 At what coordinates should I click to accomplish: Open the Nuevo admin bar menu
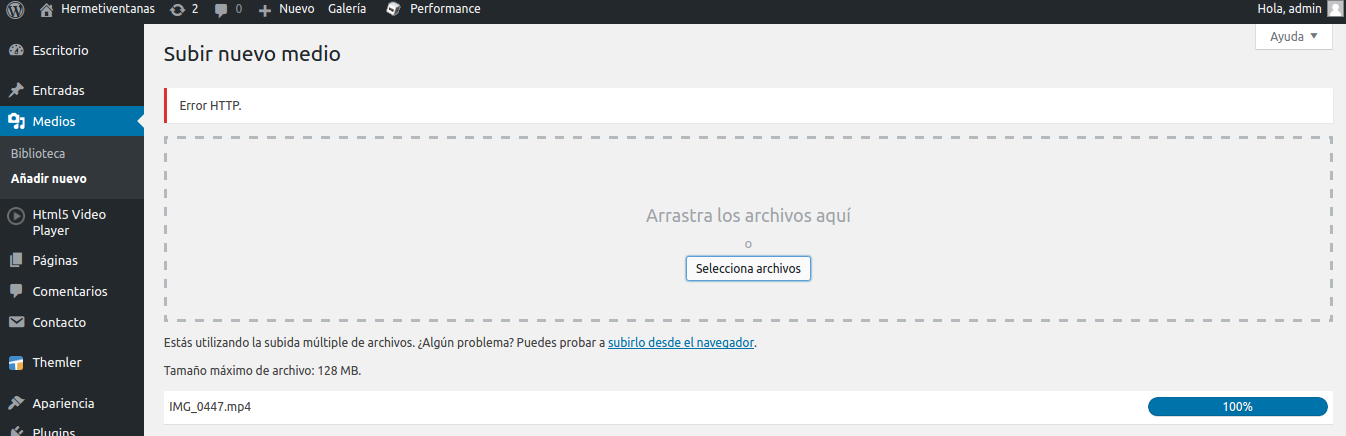[x=297, y=9]
